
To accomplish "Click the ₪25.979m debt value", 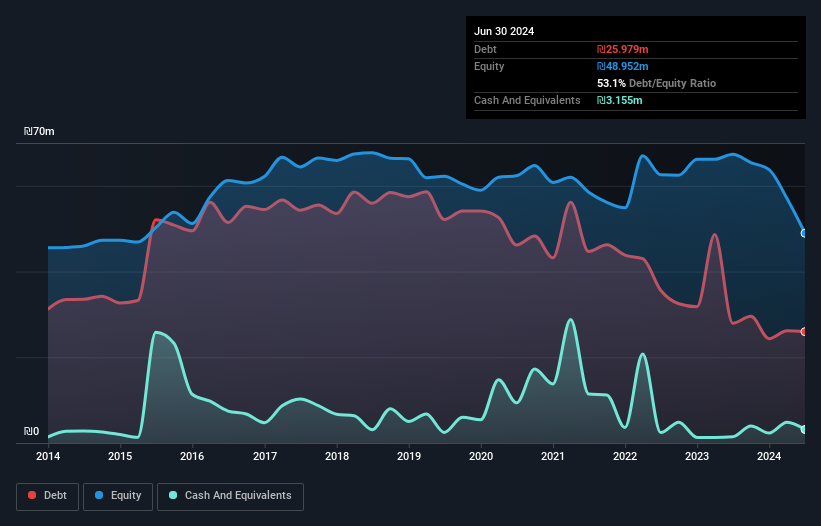I will [x=623, y=49].
